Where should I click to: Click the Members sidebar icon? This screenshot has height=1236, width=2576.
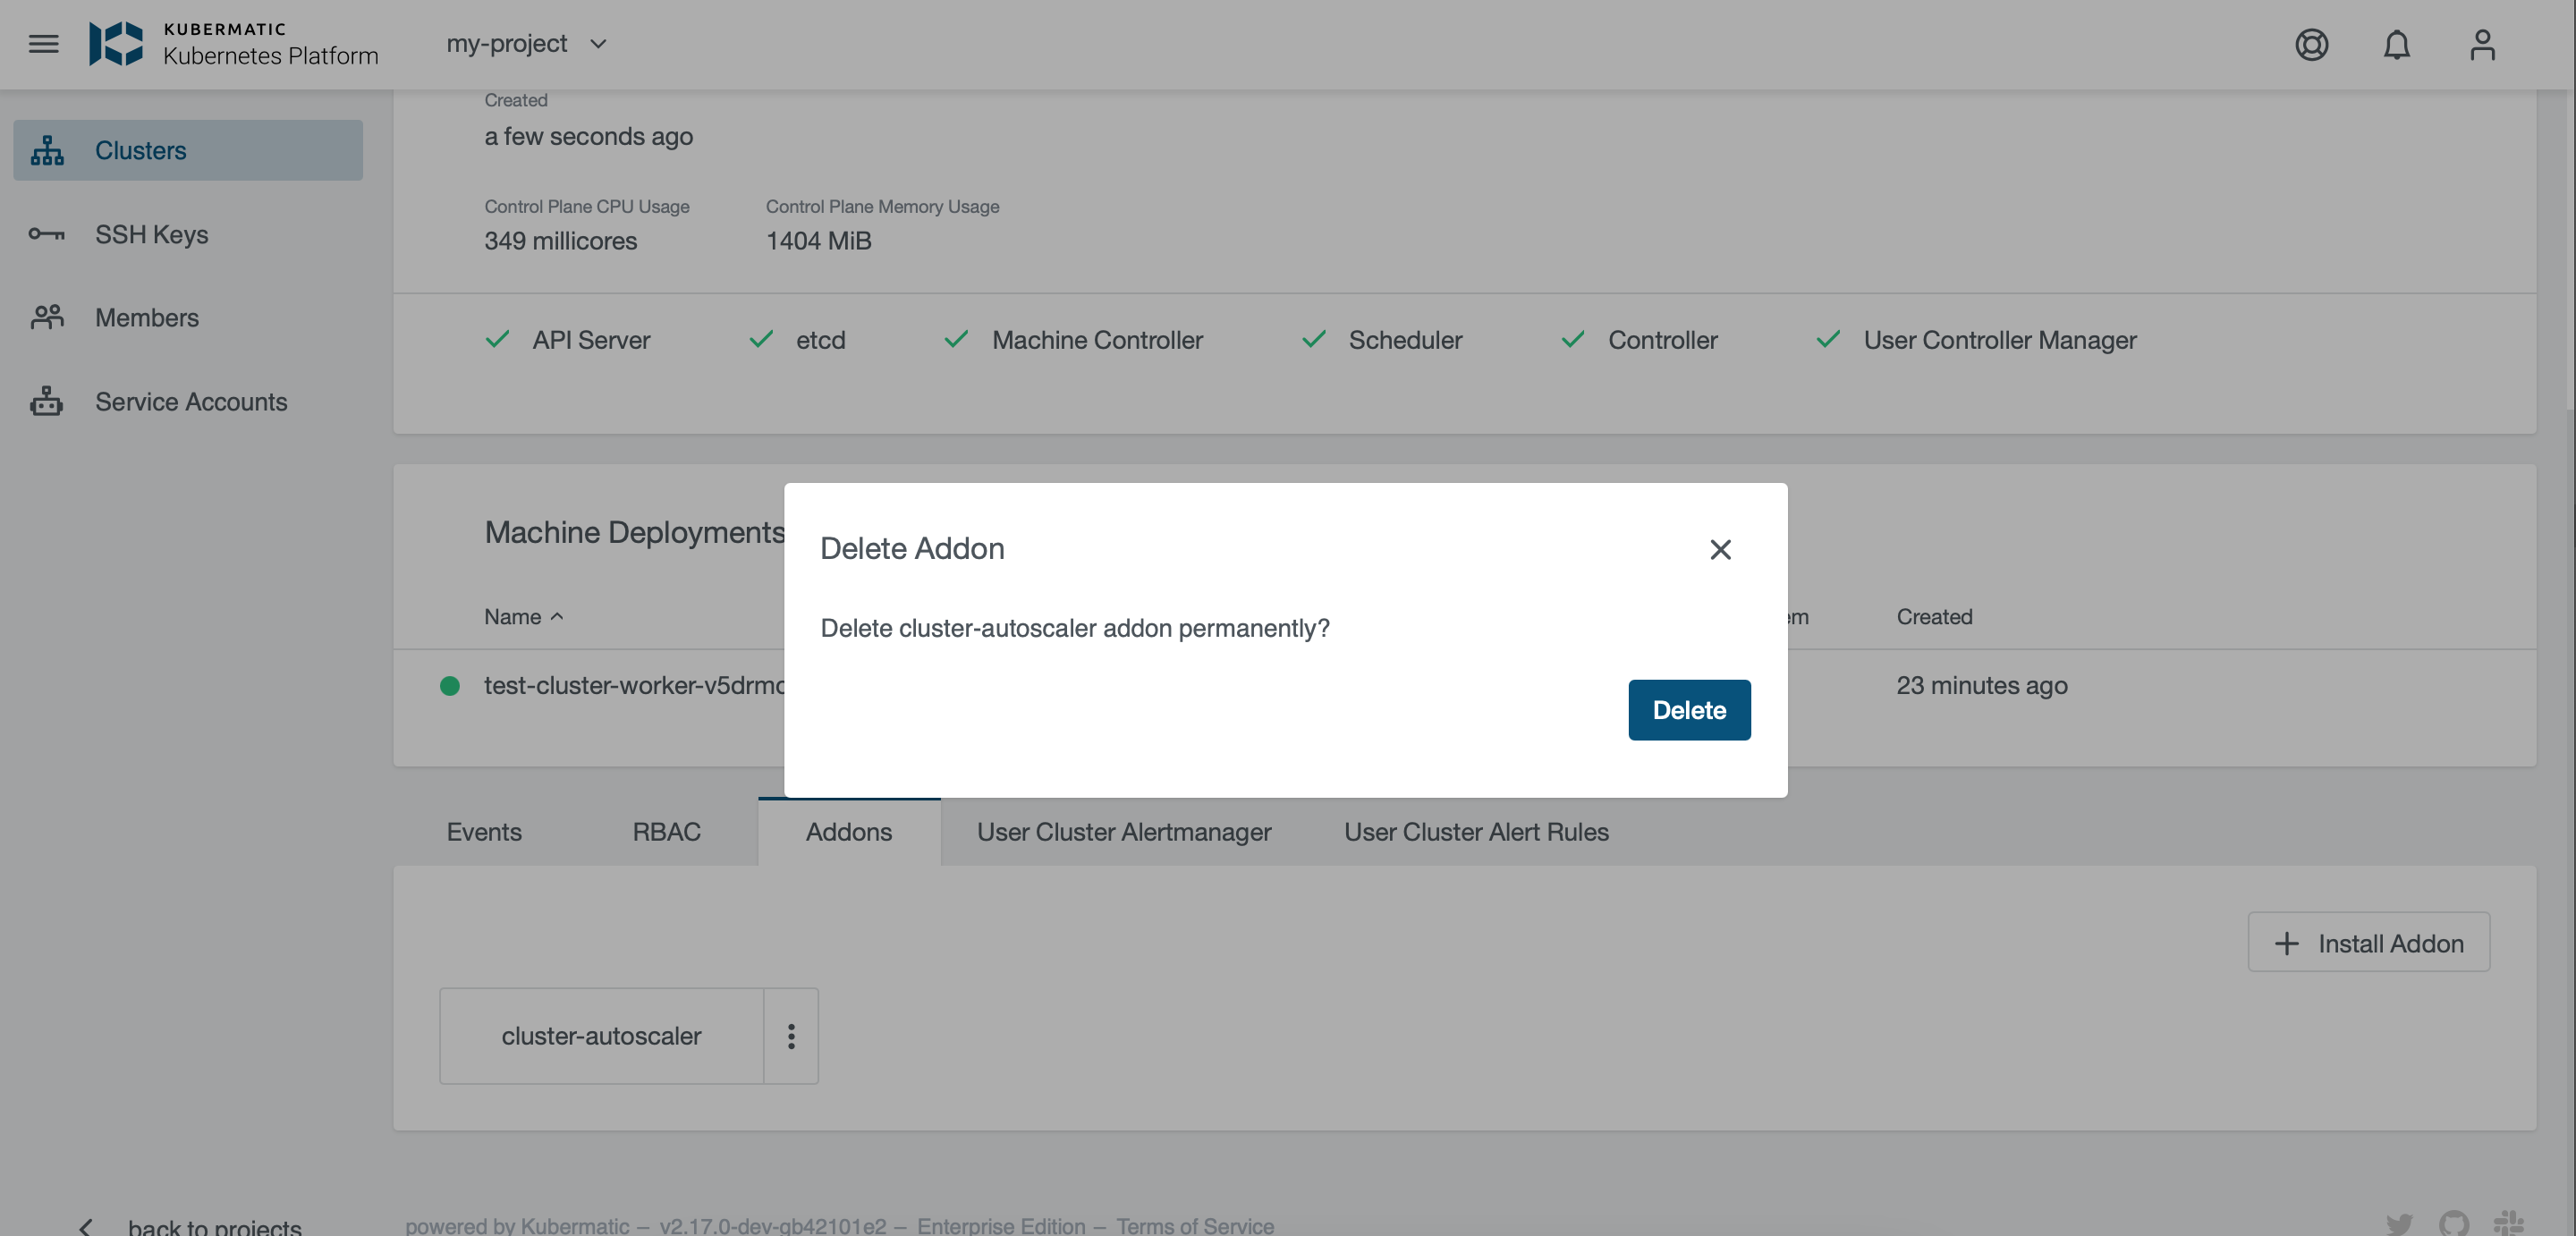(46, 316)
